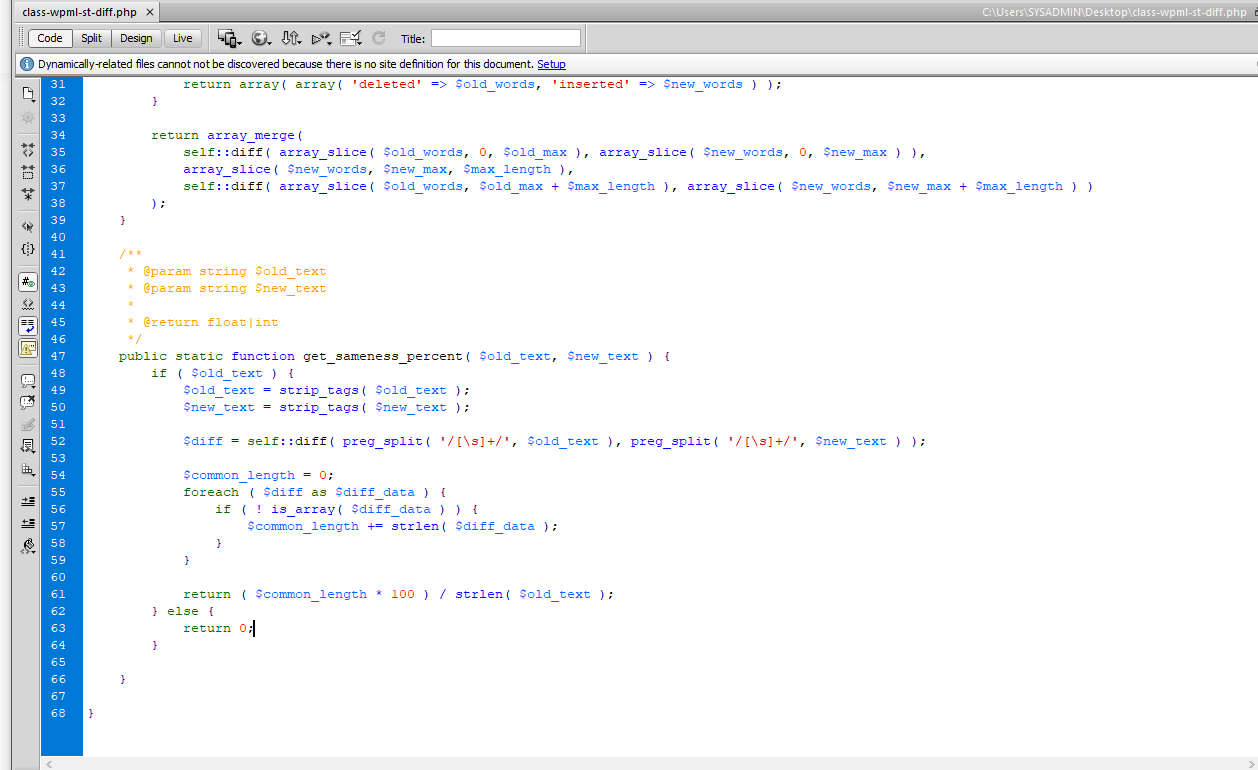This screenshot has width=1258, height=770.
Task: Click the Indent Code icon
Action: (27, 501)
